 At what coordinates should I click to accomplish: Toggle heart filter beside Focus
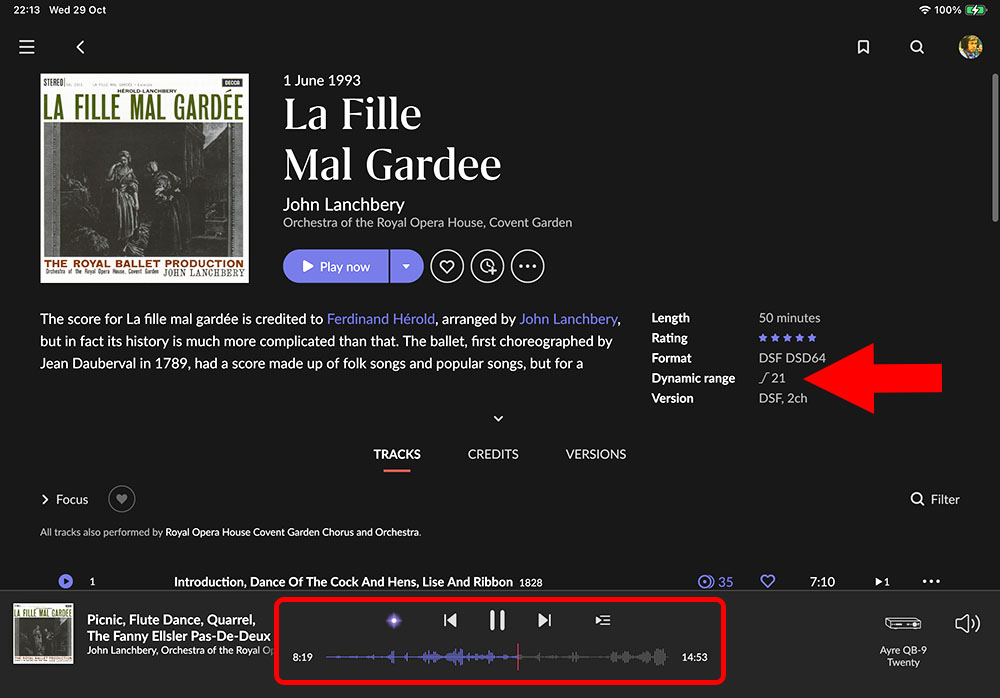tap(121, 499)
